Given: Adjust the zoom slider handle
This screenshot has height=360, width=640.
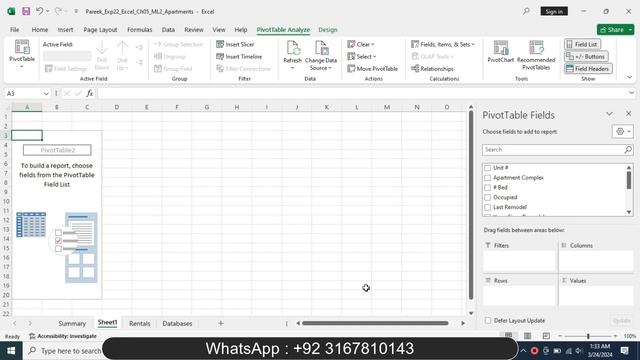Looking at the screenshot, I should coord(588,336).
